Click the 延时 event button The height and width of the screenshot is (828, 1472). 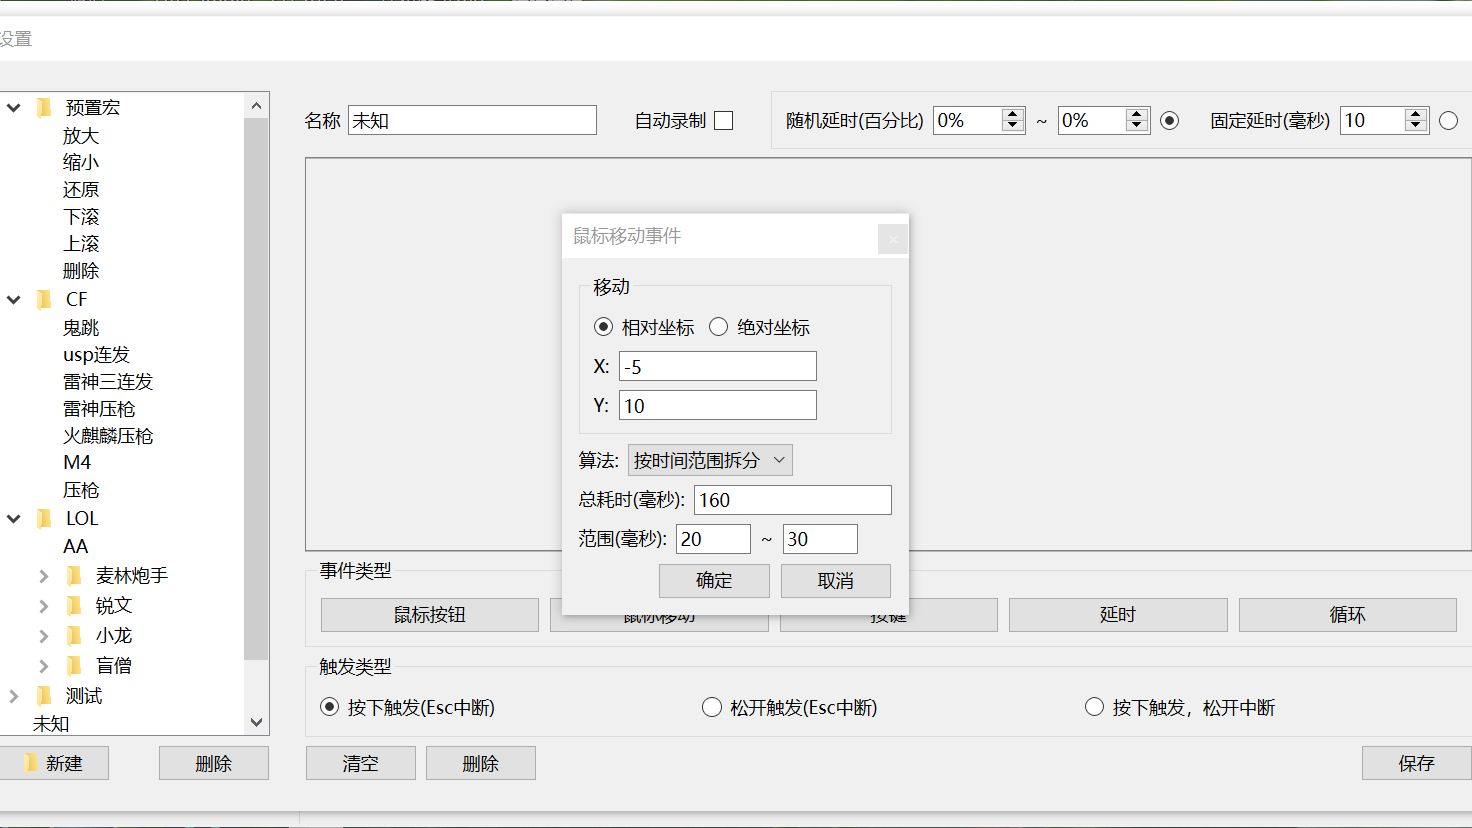(x=1118, y=615)
